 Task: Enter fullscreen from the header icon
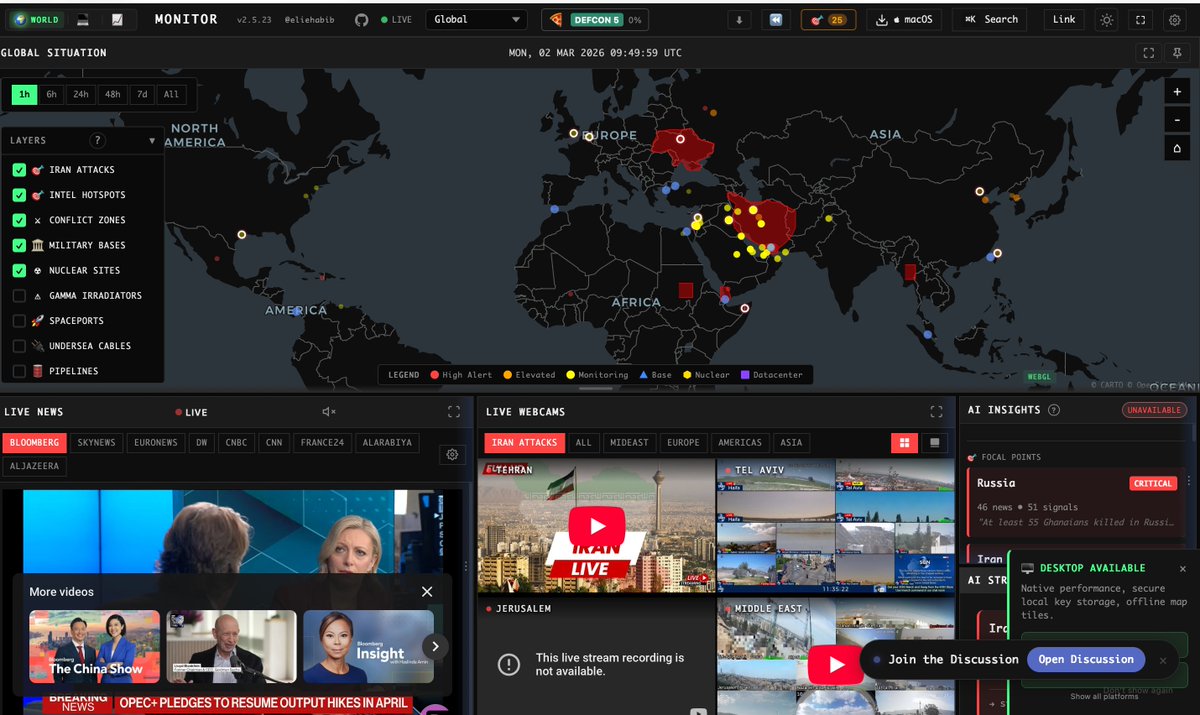click(1140, 19)
